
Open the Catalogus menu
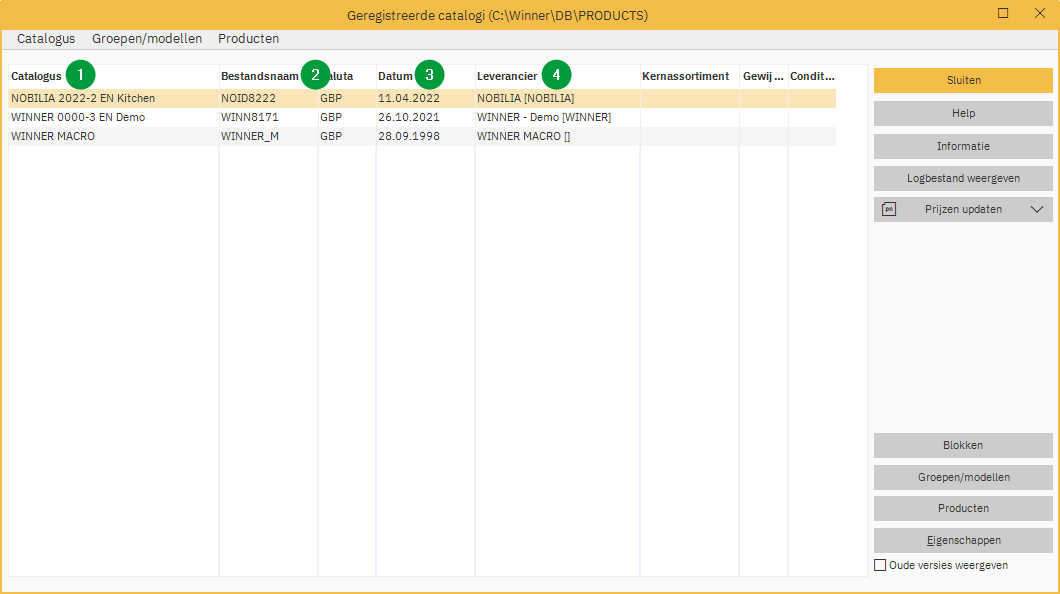coord(45,39)
